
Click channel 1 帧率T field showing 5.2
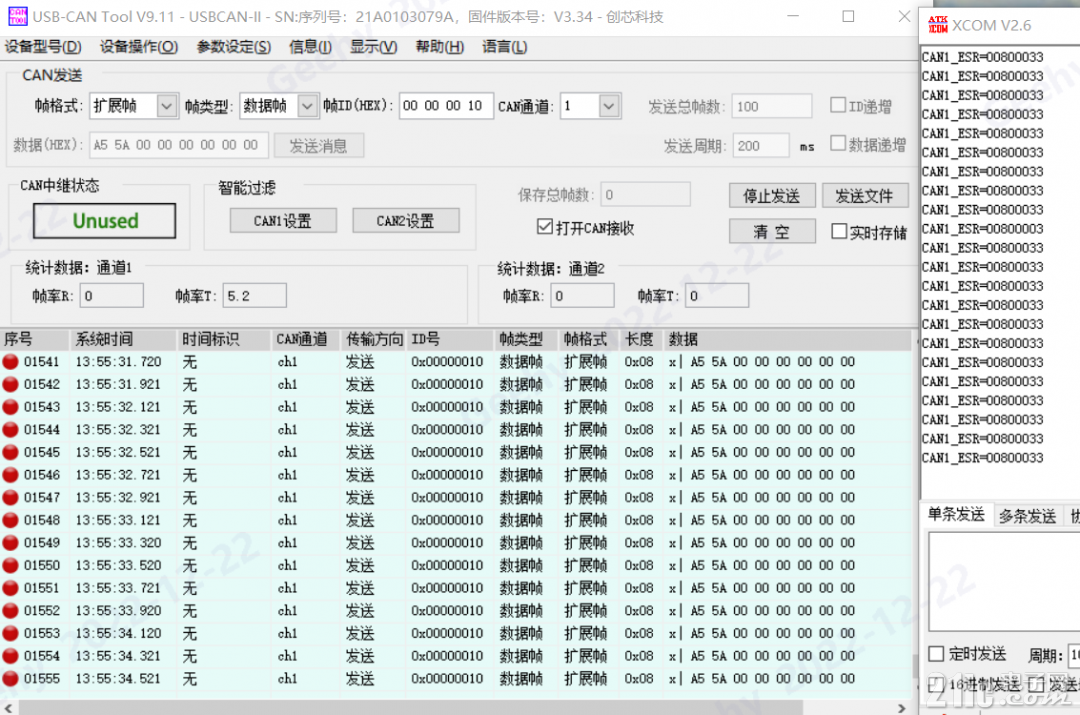click(254, 296)
